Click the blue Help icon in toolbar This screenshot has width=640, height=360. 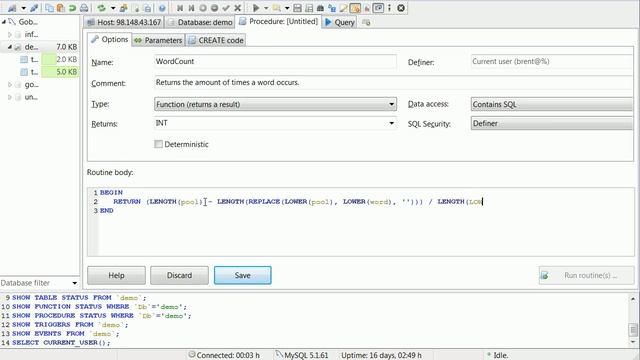pyautogui.click(x=162, y=8)
